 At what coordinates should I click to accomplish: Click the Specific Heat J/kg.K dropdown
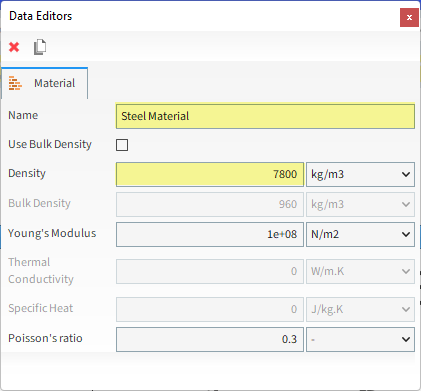point(360,309)
